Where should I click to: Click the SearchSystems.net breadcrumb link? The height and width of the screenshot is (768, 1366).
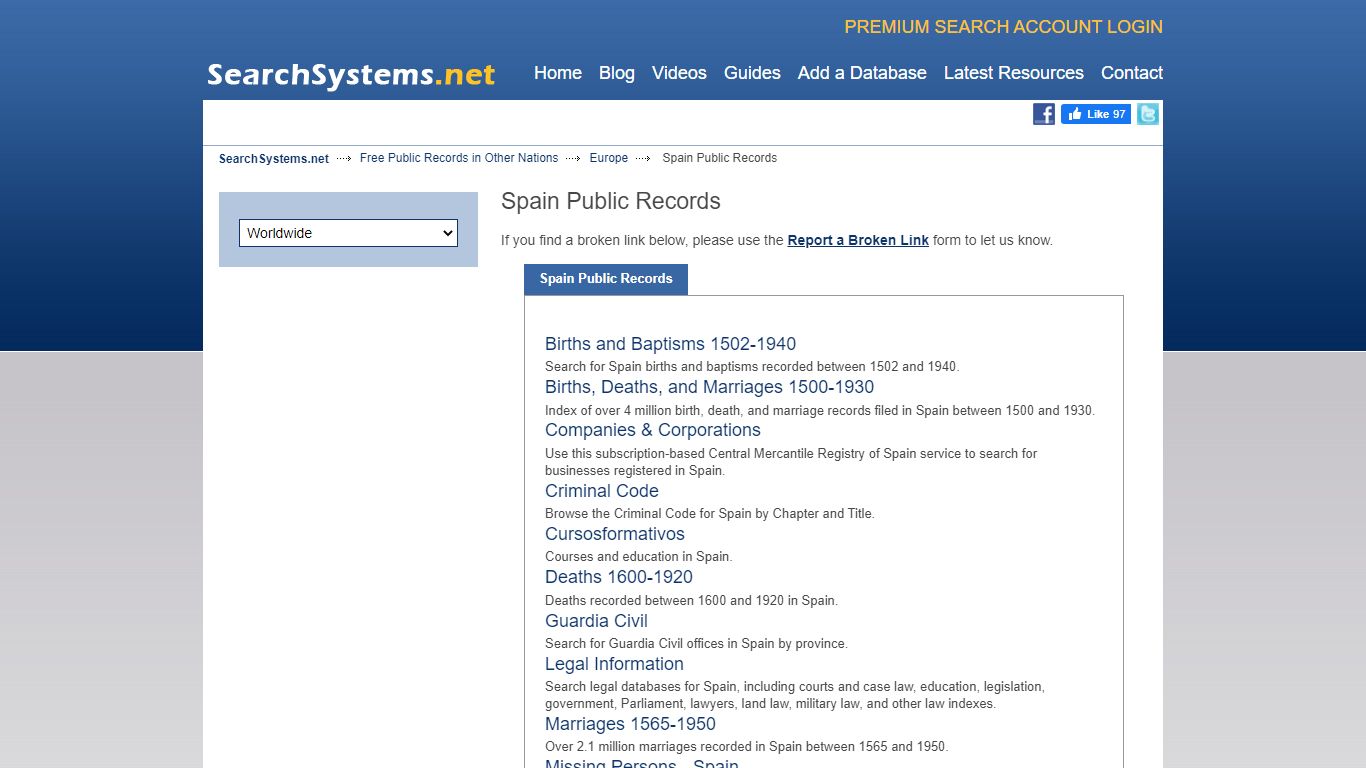coord(274,158)
